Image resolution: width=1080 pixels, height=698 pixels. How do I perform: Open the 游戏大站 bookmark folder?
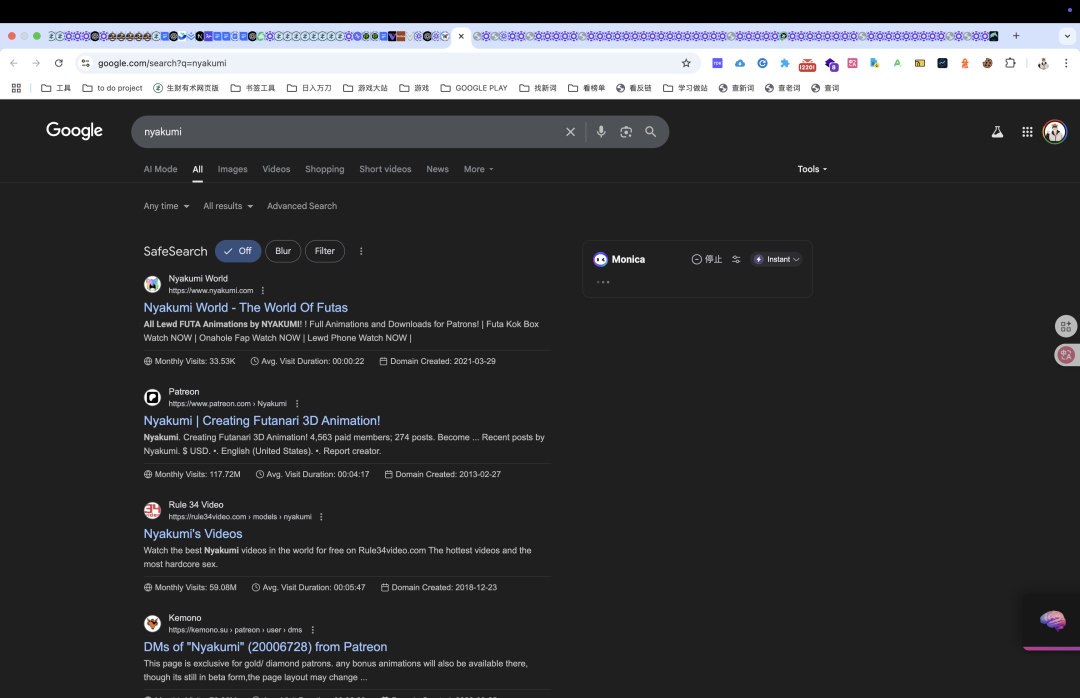(365, 88)
